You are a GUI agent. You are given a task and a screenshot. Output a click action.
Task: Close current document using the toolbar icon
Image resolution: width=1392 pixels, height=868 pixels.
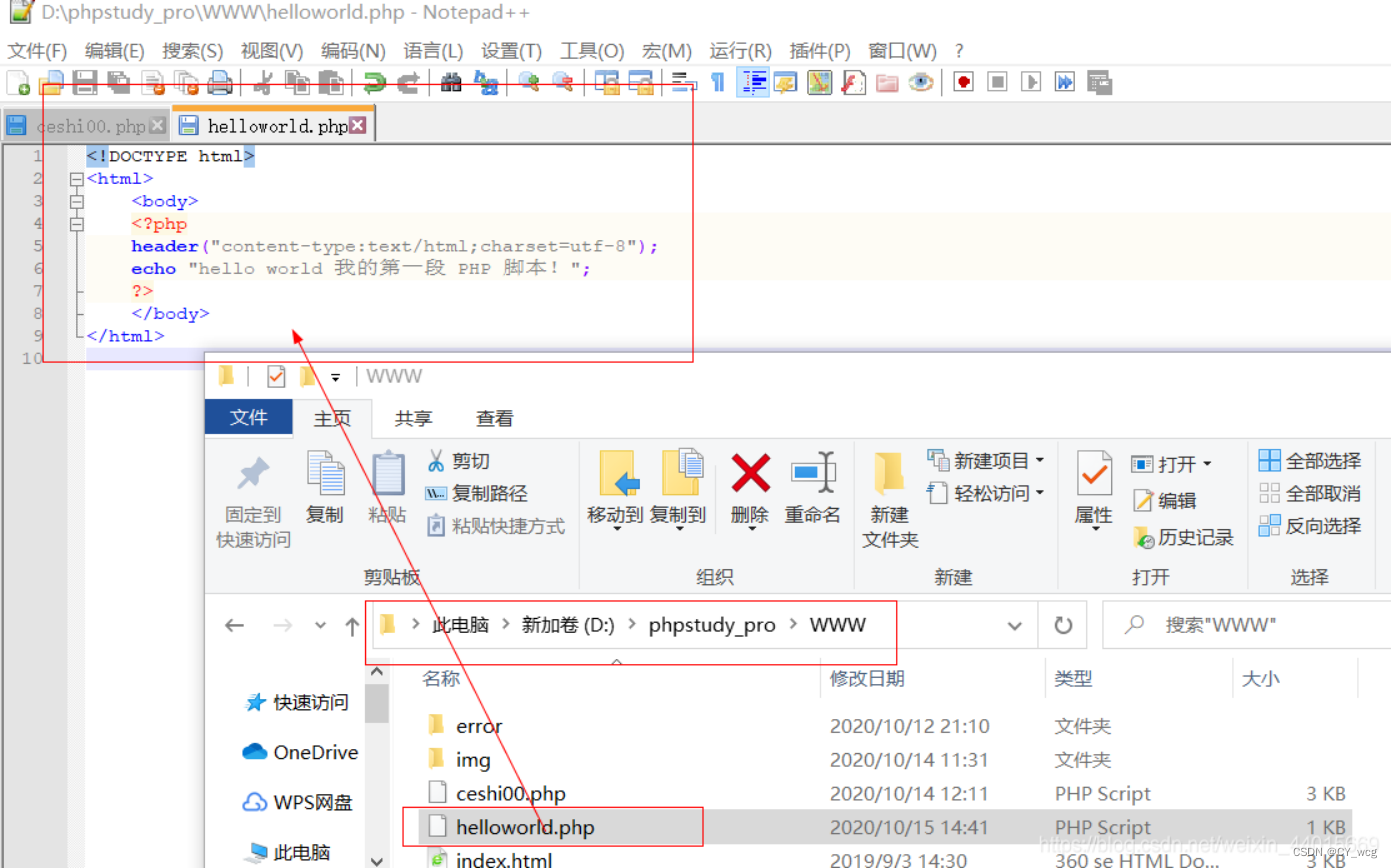point(152,83)
